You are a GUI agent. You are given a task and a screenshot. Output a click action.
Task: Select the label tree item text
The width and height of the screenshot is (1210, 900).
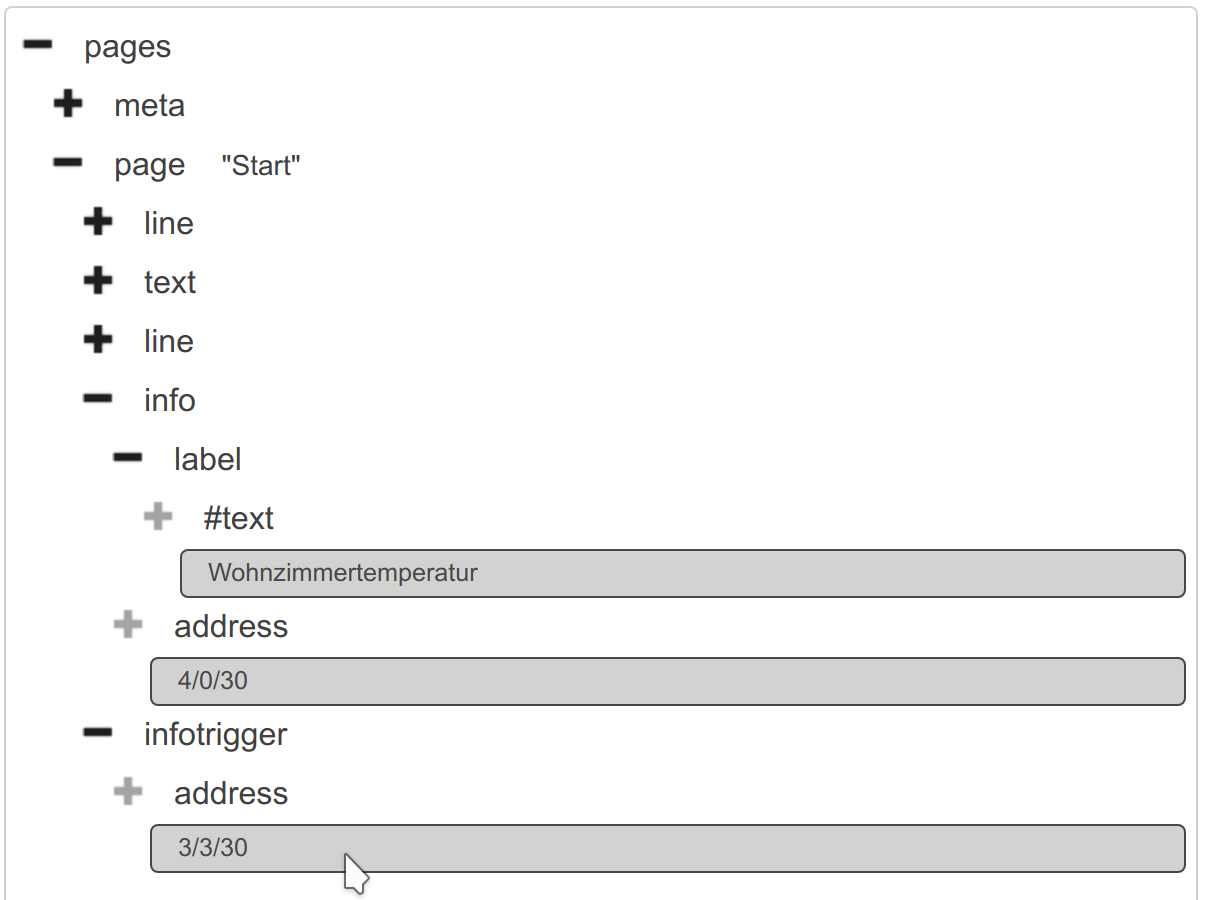[x=208, y=459]
